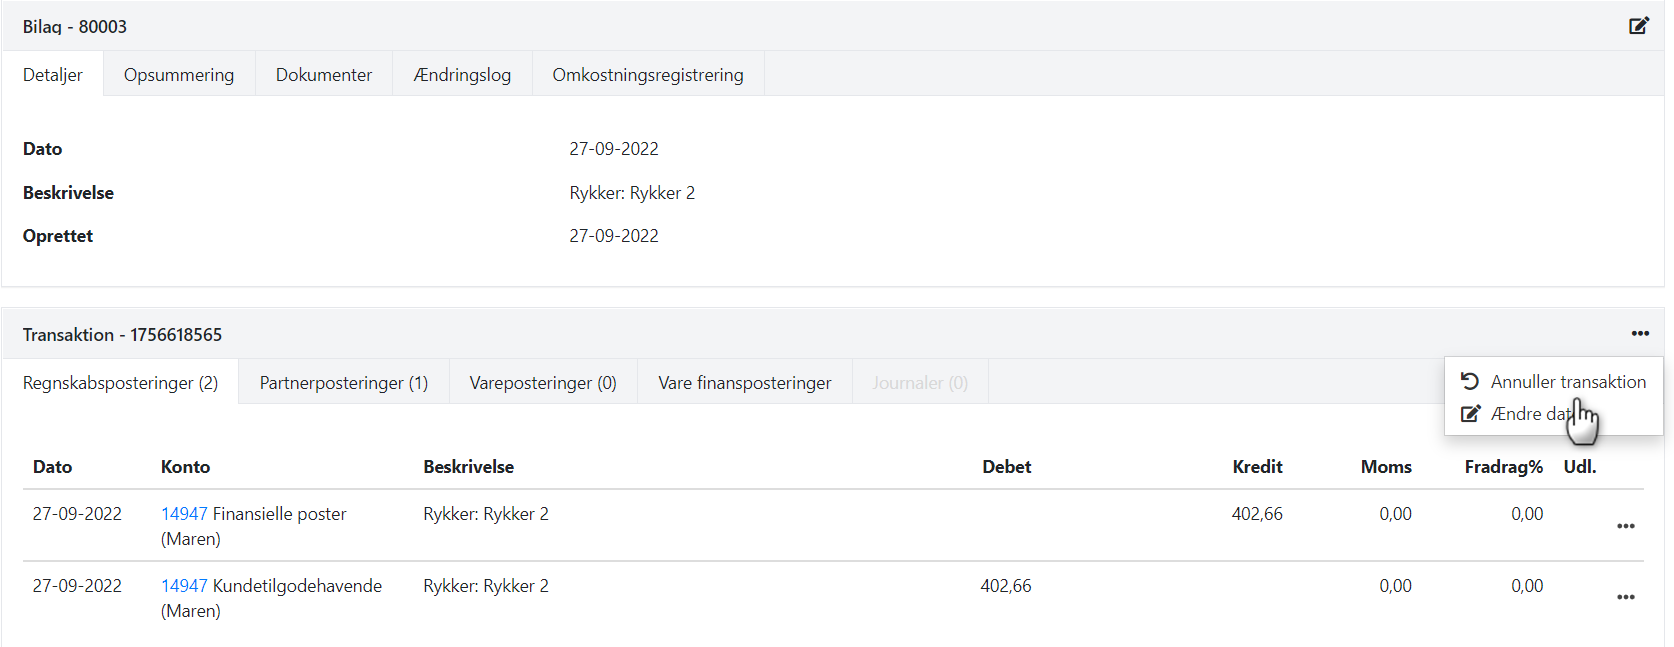Screen dimensions: 1674x647
Task: Open the Opsummering tab
Action: (179, 75)
